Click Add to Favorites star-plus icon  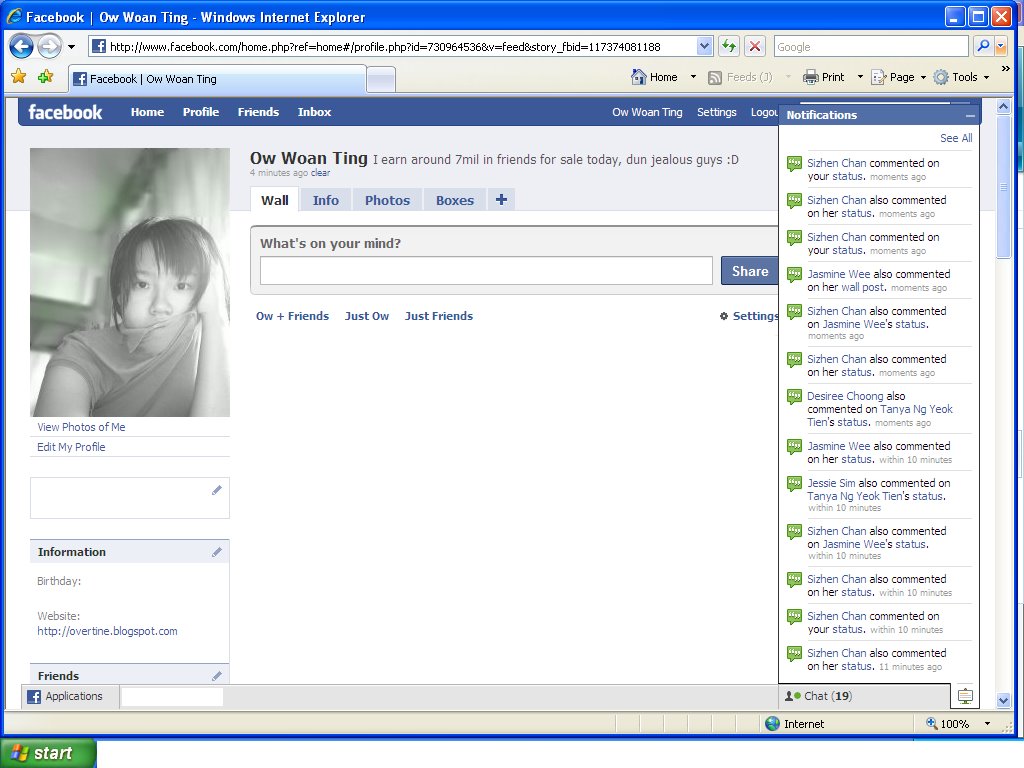coord(45,76)
